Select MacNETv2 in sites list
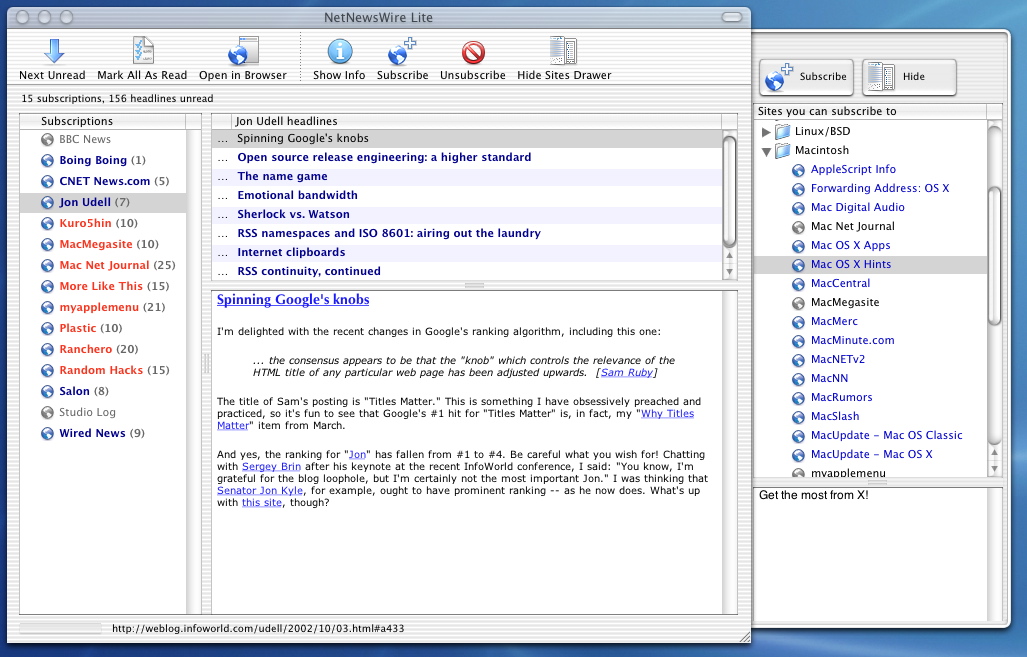 pos(870,360)
